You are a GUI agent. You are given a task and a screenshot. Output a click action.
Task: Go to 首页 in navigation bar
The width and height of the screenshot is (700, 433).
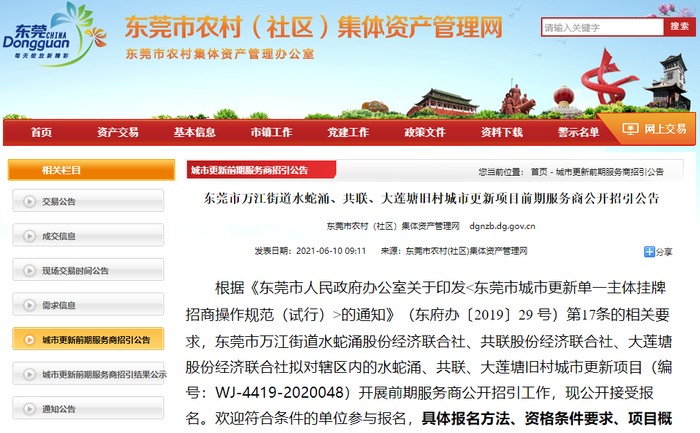pyautogui.click(x=42, y=132)
